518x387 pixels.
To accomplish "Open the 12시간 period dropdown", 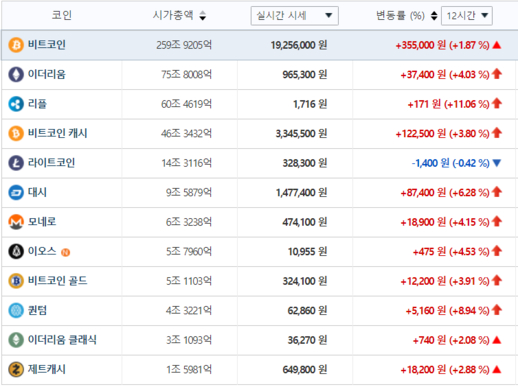I will (x=467, y=16).
